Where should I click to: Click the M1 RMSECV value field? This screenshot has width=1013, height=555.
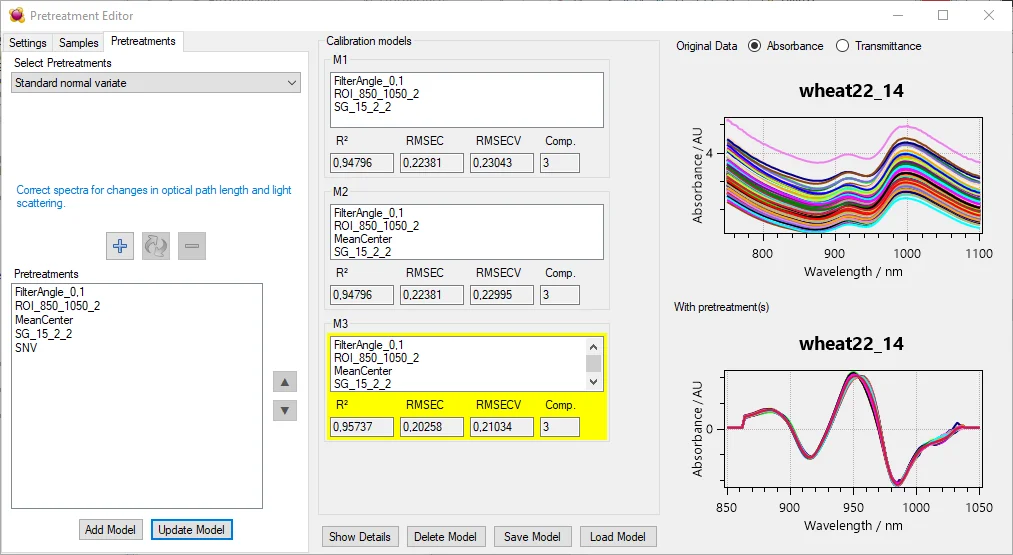click(x=501, y=163)
